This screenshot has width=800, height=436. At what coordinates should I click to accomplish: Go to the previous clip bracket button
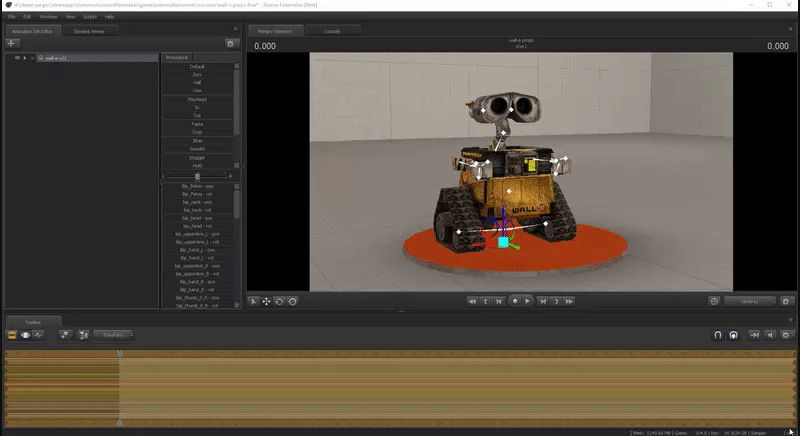tap(486, 301)
